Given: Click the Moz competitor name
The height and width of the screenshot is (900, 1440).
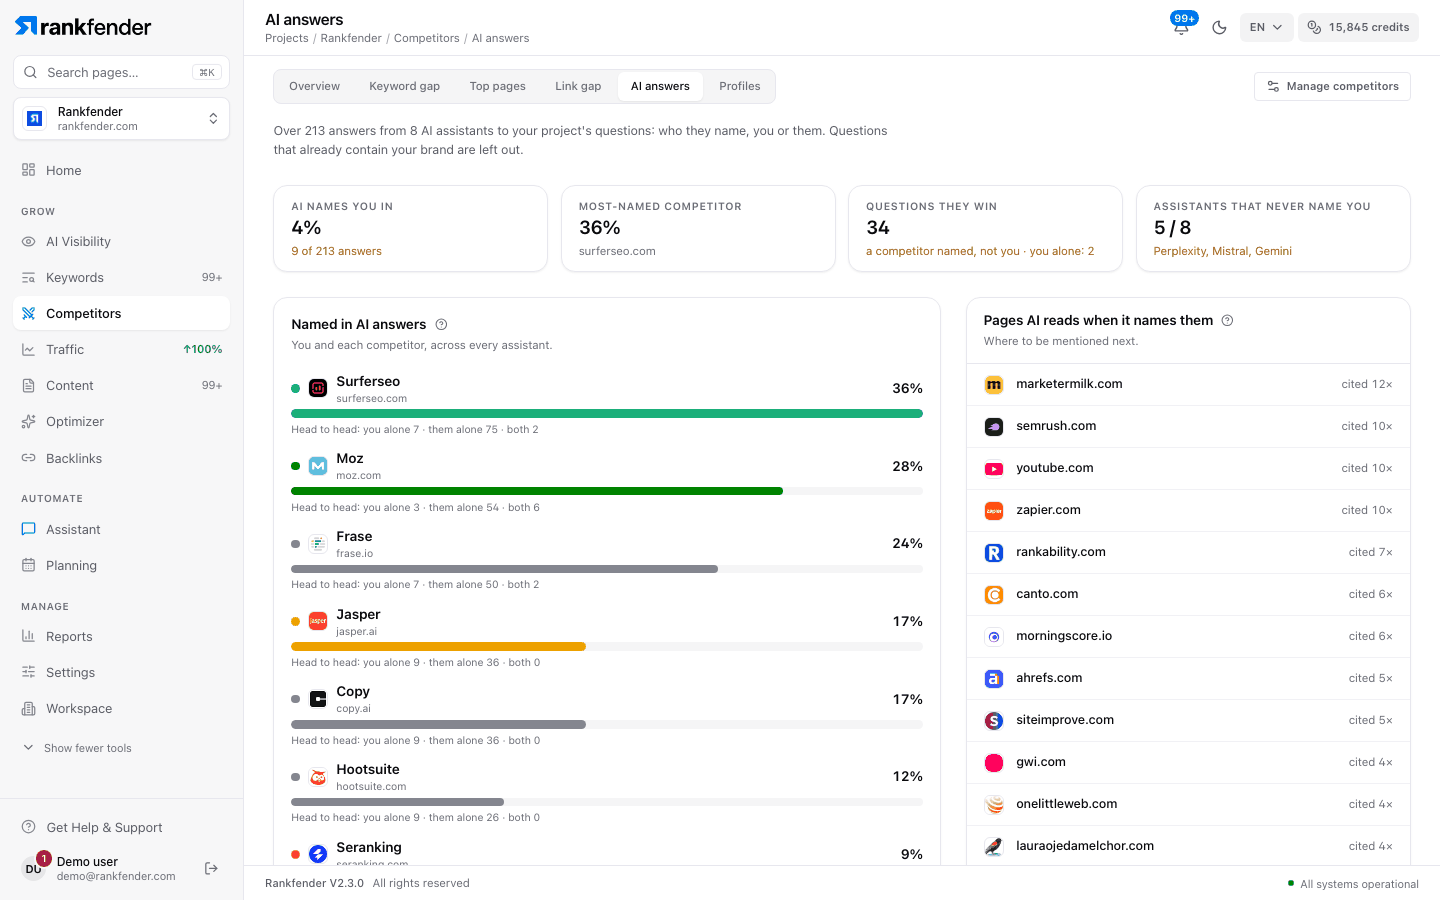Looking at the screenshot, I should pyautogui.click(x=350, y=458).
